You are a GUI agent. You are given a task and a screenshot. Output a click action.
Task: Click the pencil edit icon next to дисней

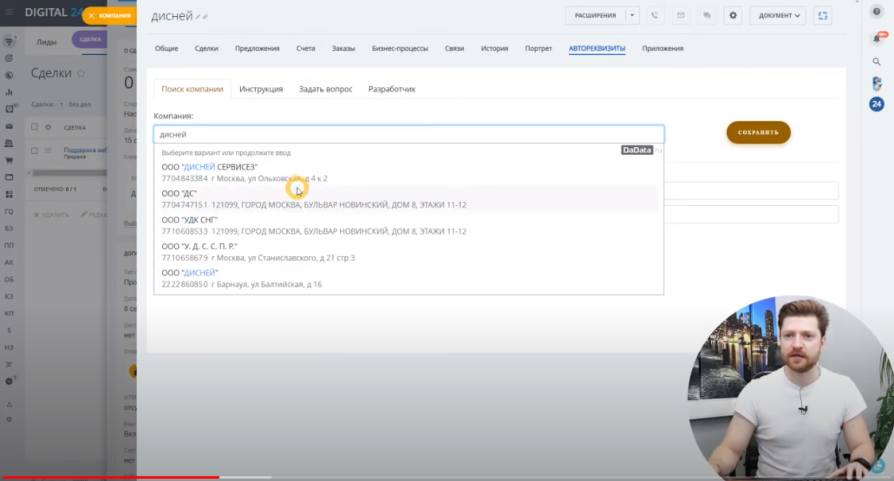pyautogui.click(x=198, y=17)
